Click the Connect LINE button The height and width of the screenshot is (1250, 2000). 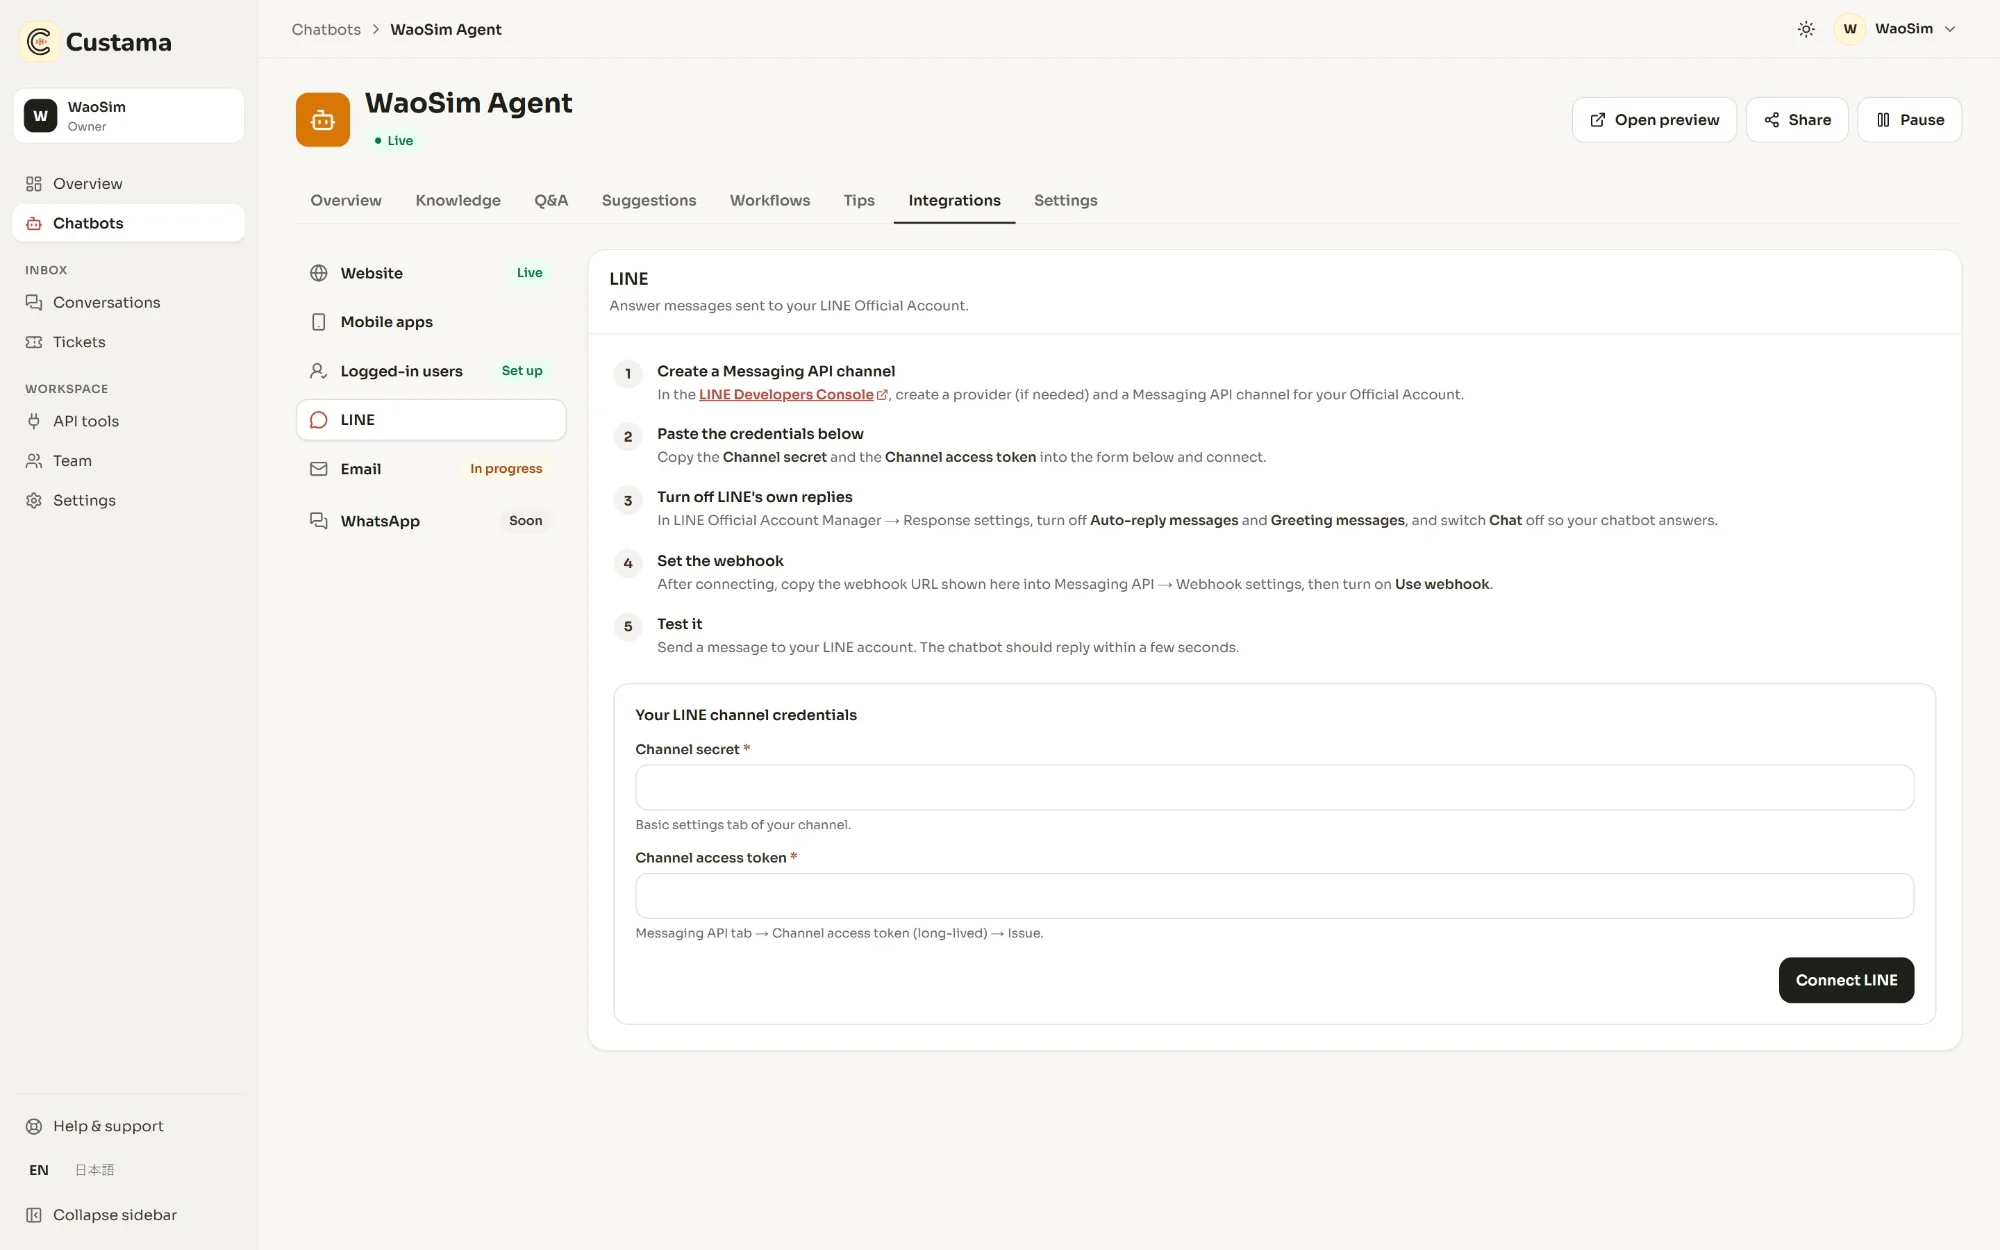[1846, 980]
